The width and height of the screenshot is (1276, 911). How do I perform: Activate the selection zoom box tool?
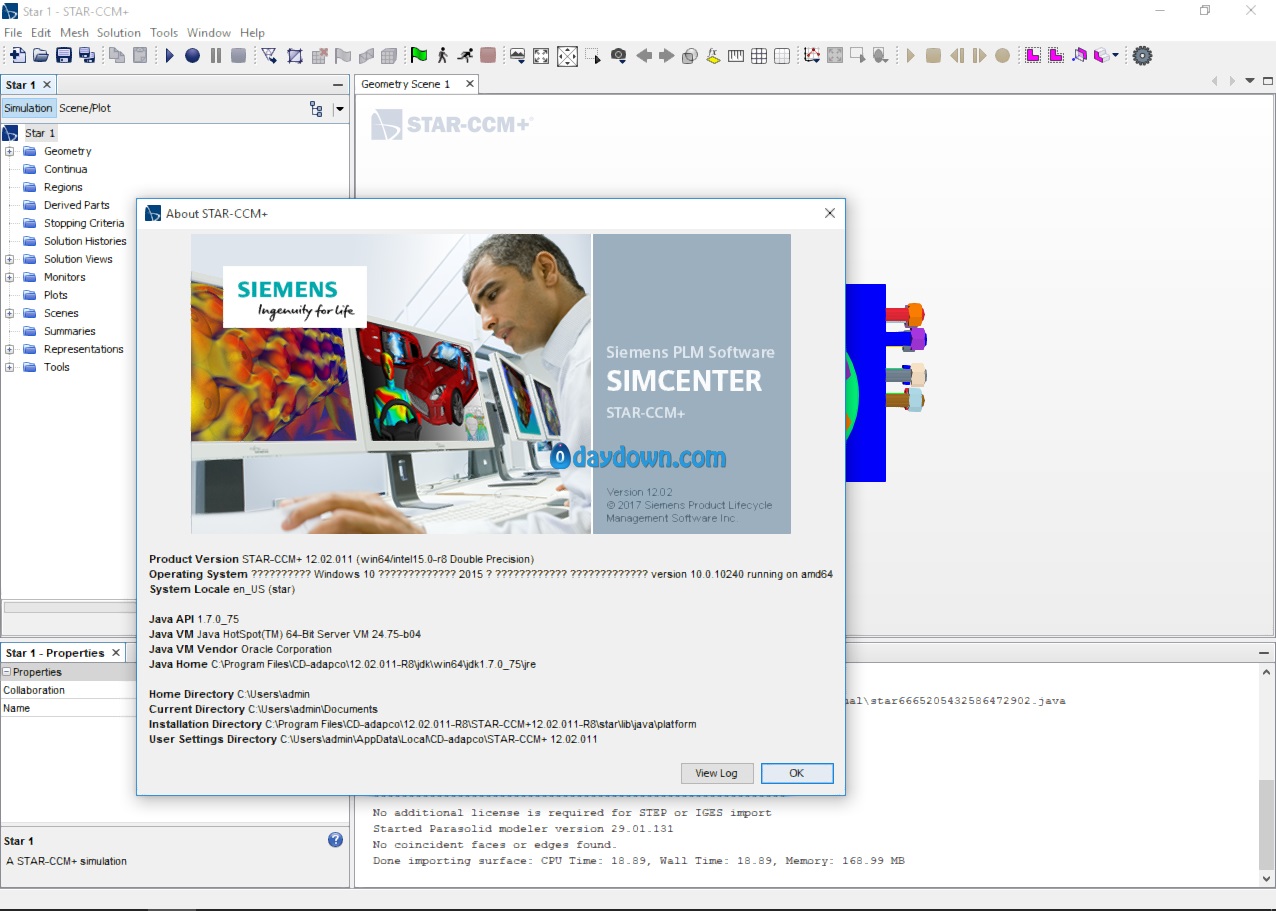tap(594, 56)
